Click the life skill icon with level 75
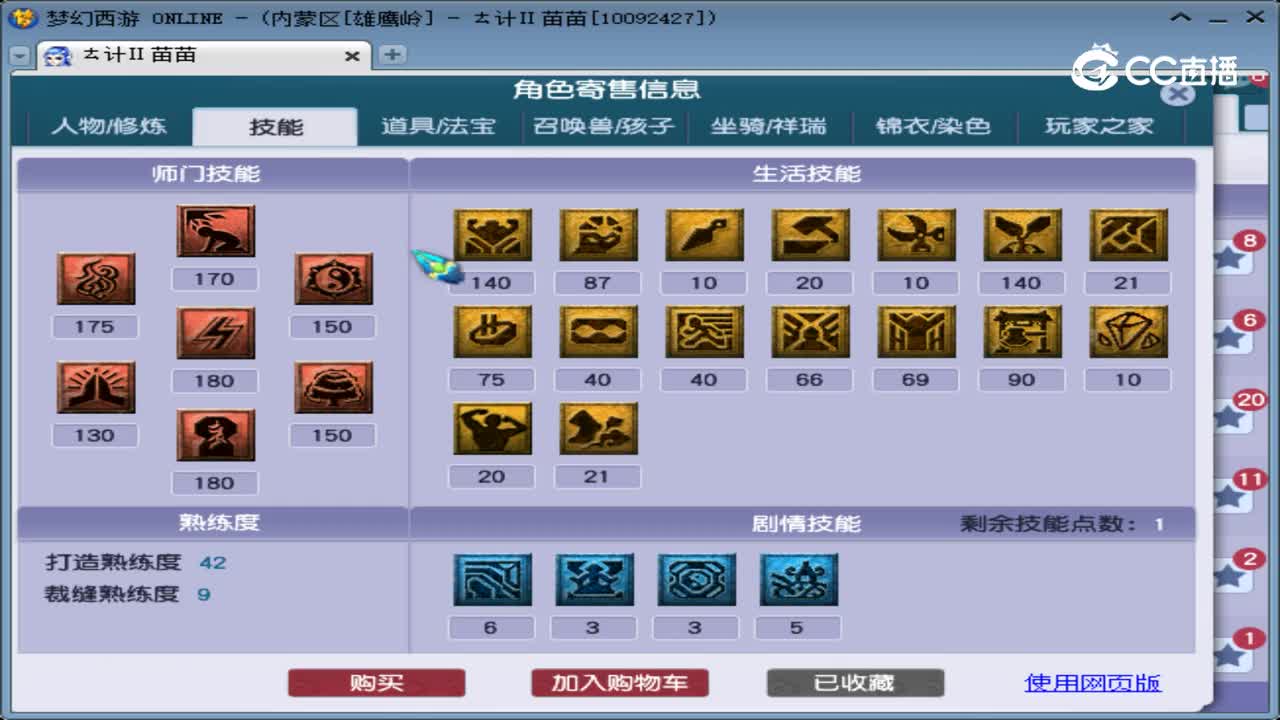Viewport: 1280px width, 720px height. (x=492, y=332)
